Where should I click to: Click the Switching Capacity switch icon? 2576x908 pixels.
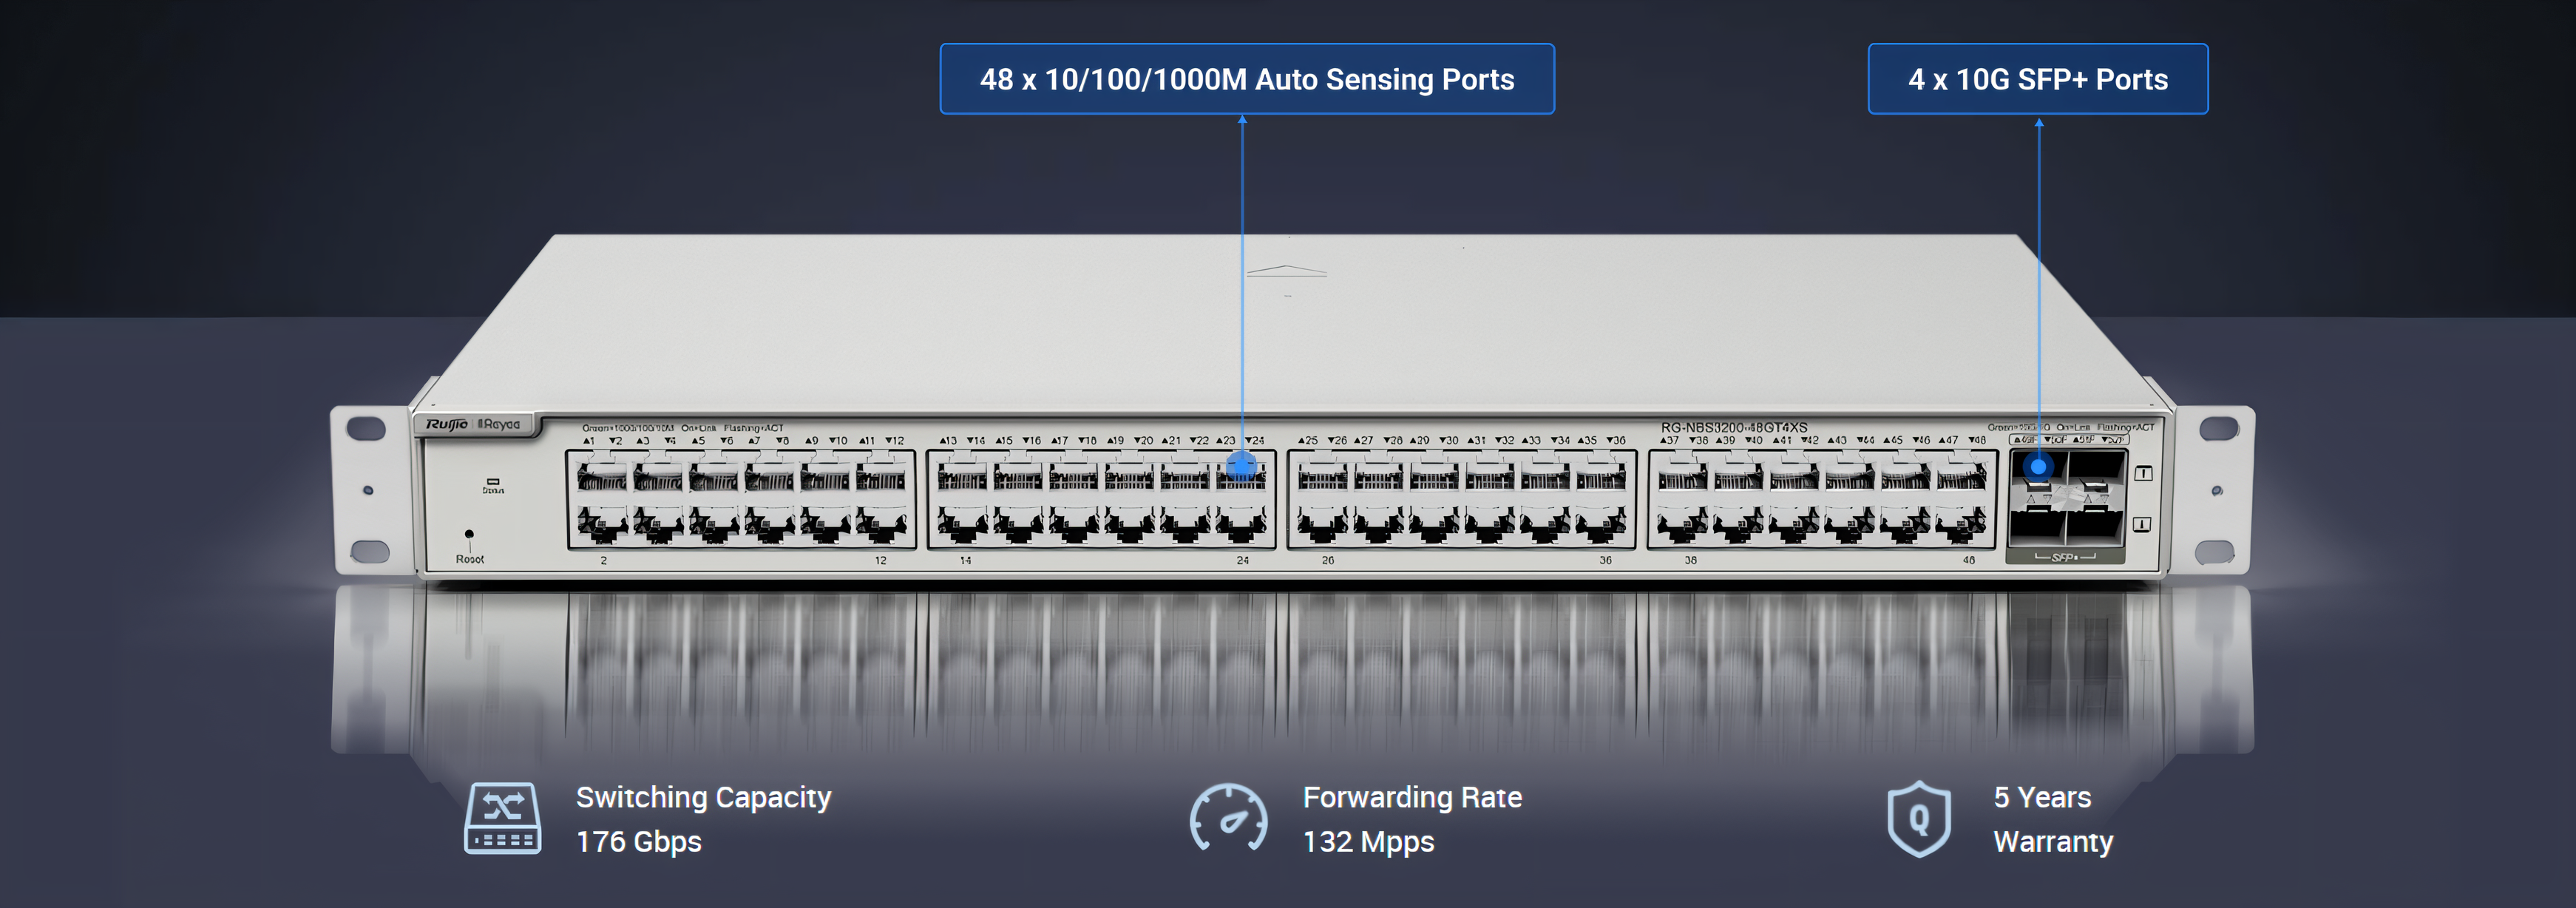click(503, 818)
